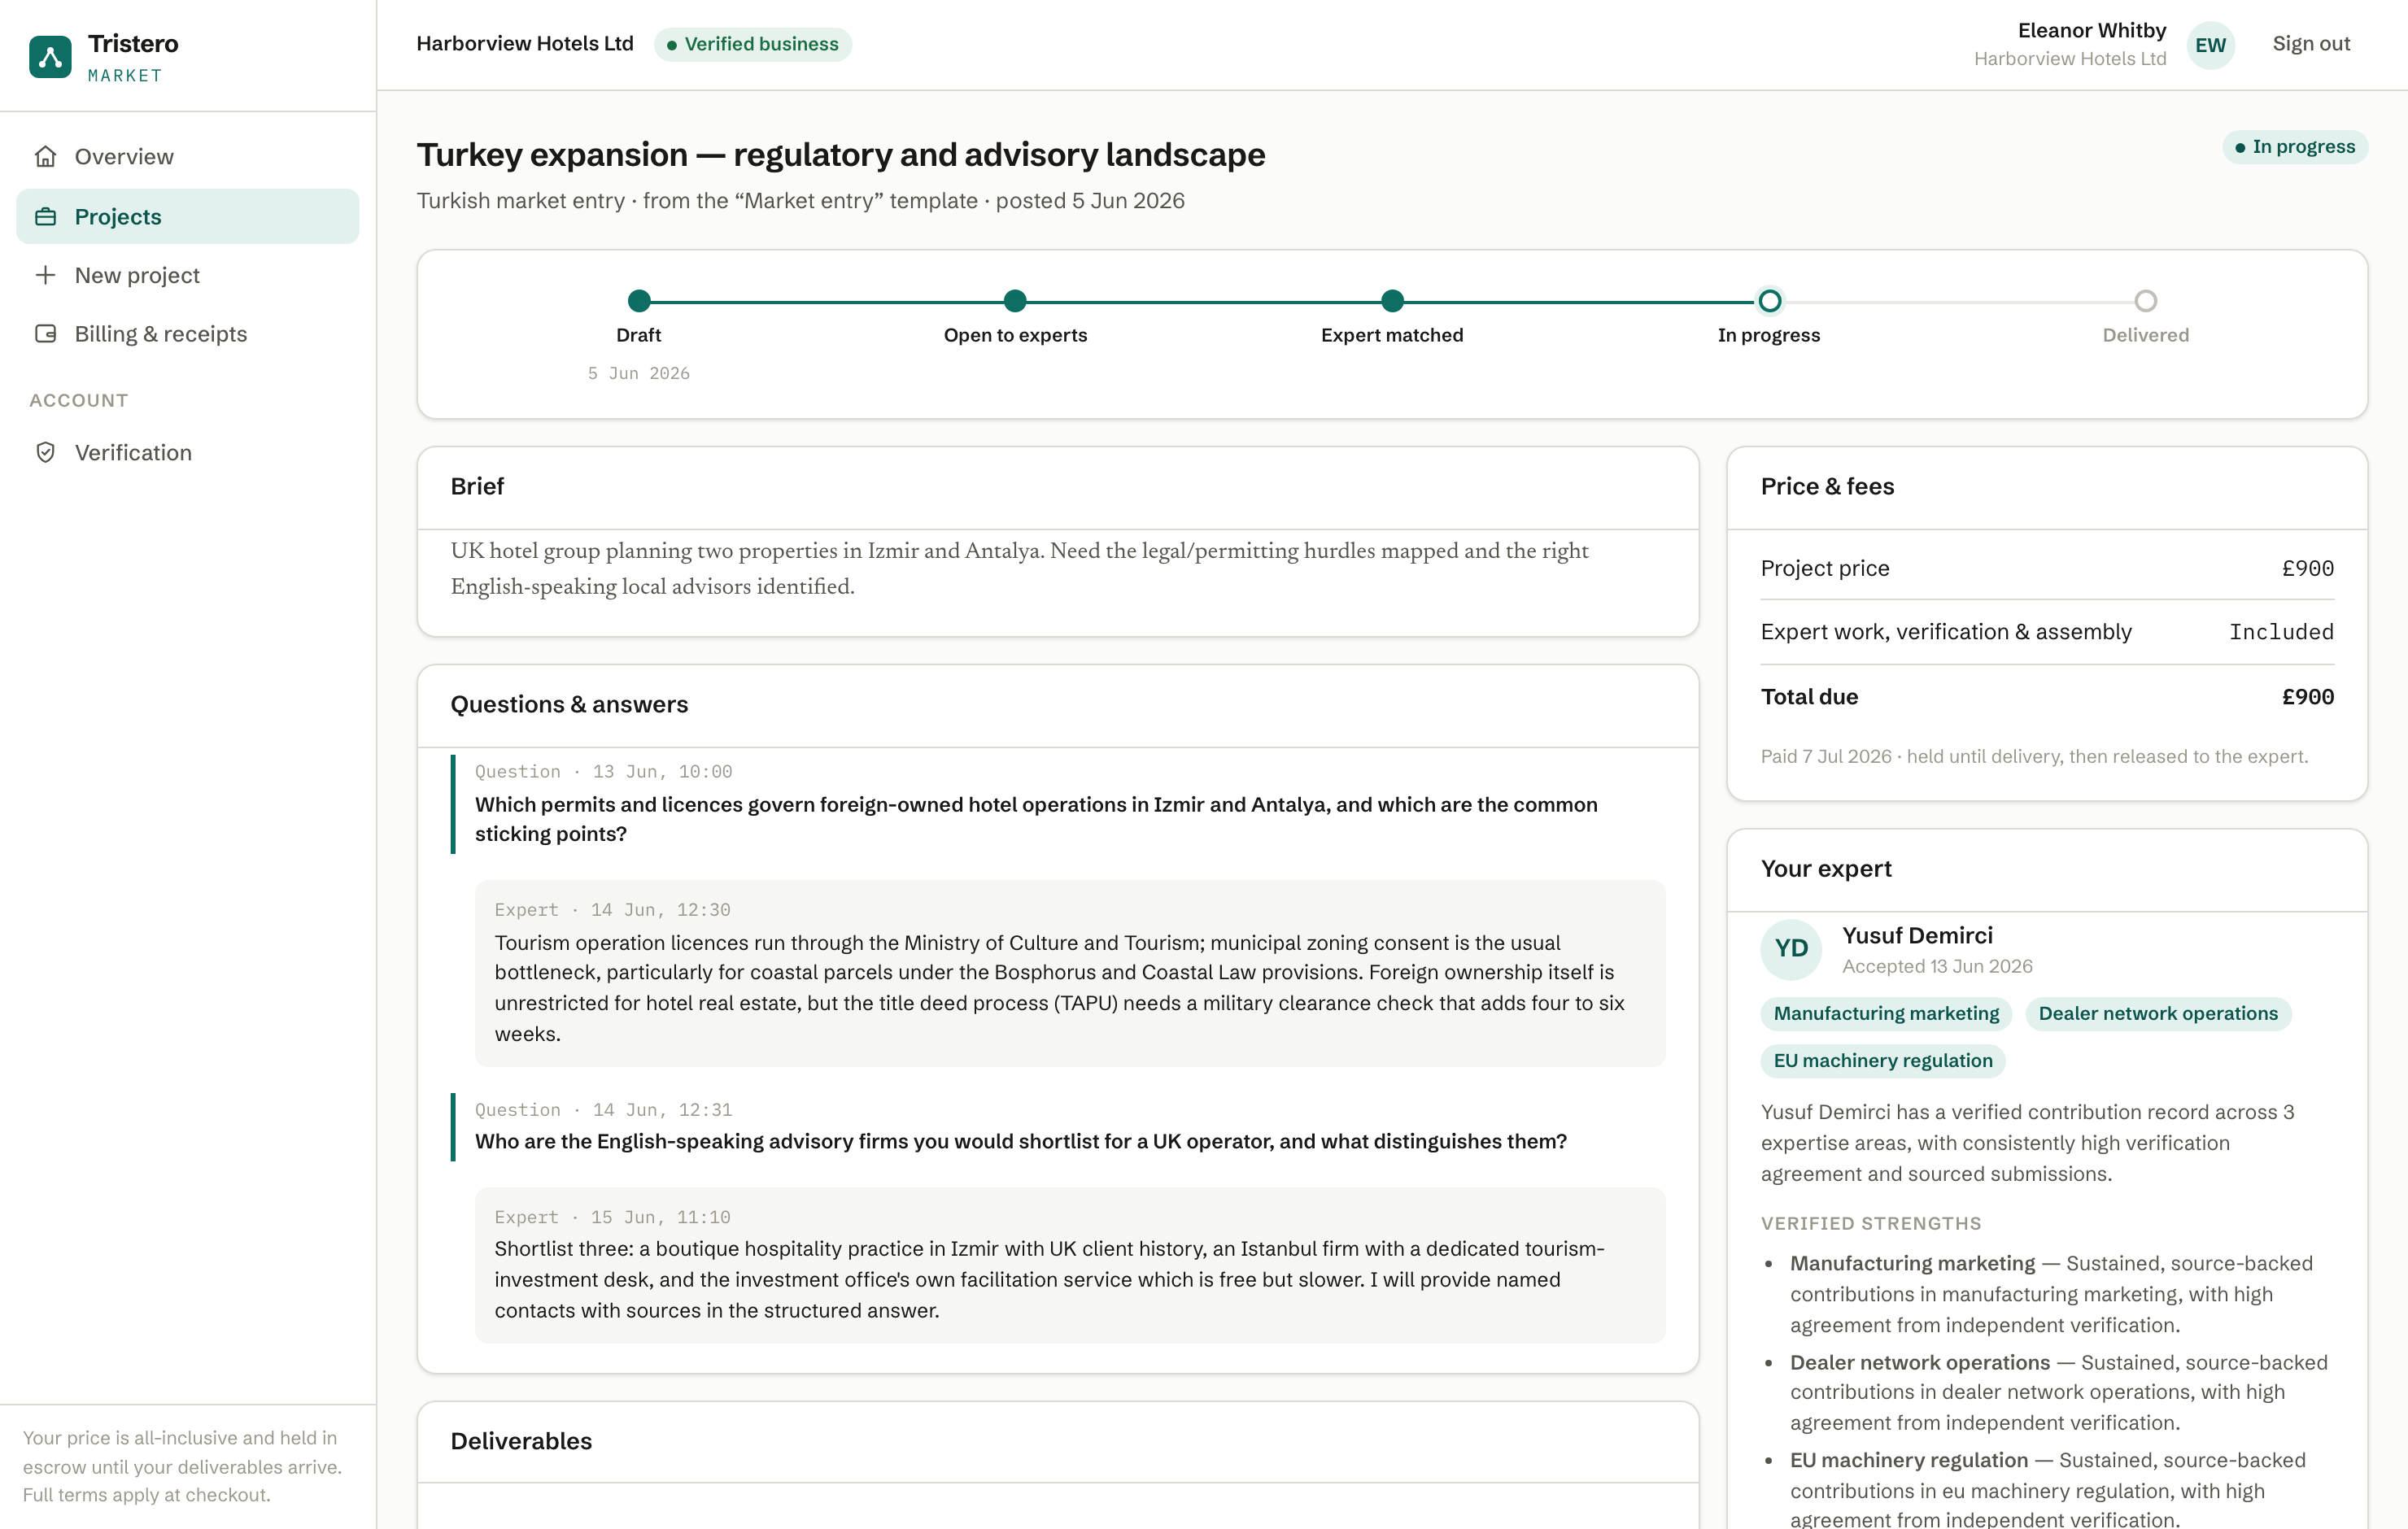Open account Verification page
Image resolution: width=2408 pixels, height=1529 pixels.
point(188,452)
